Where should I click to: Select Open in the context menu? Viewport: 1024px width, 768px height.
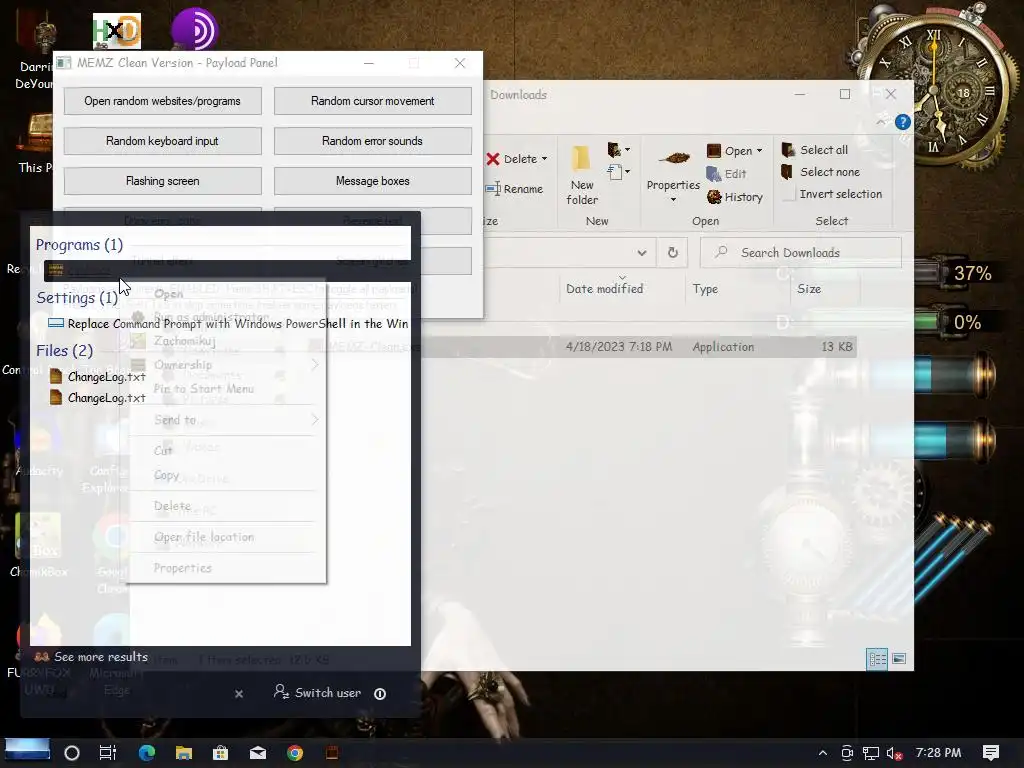click(x=169, y=294)
